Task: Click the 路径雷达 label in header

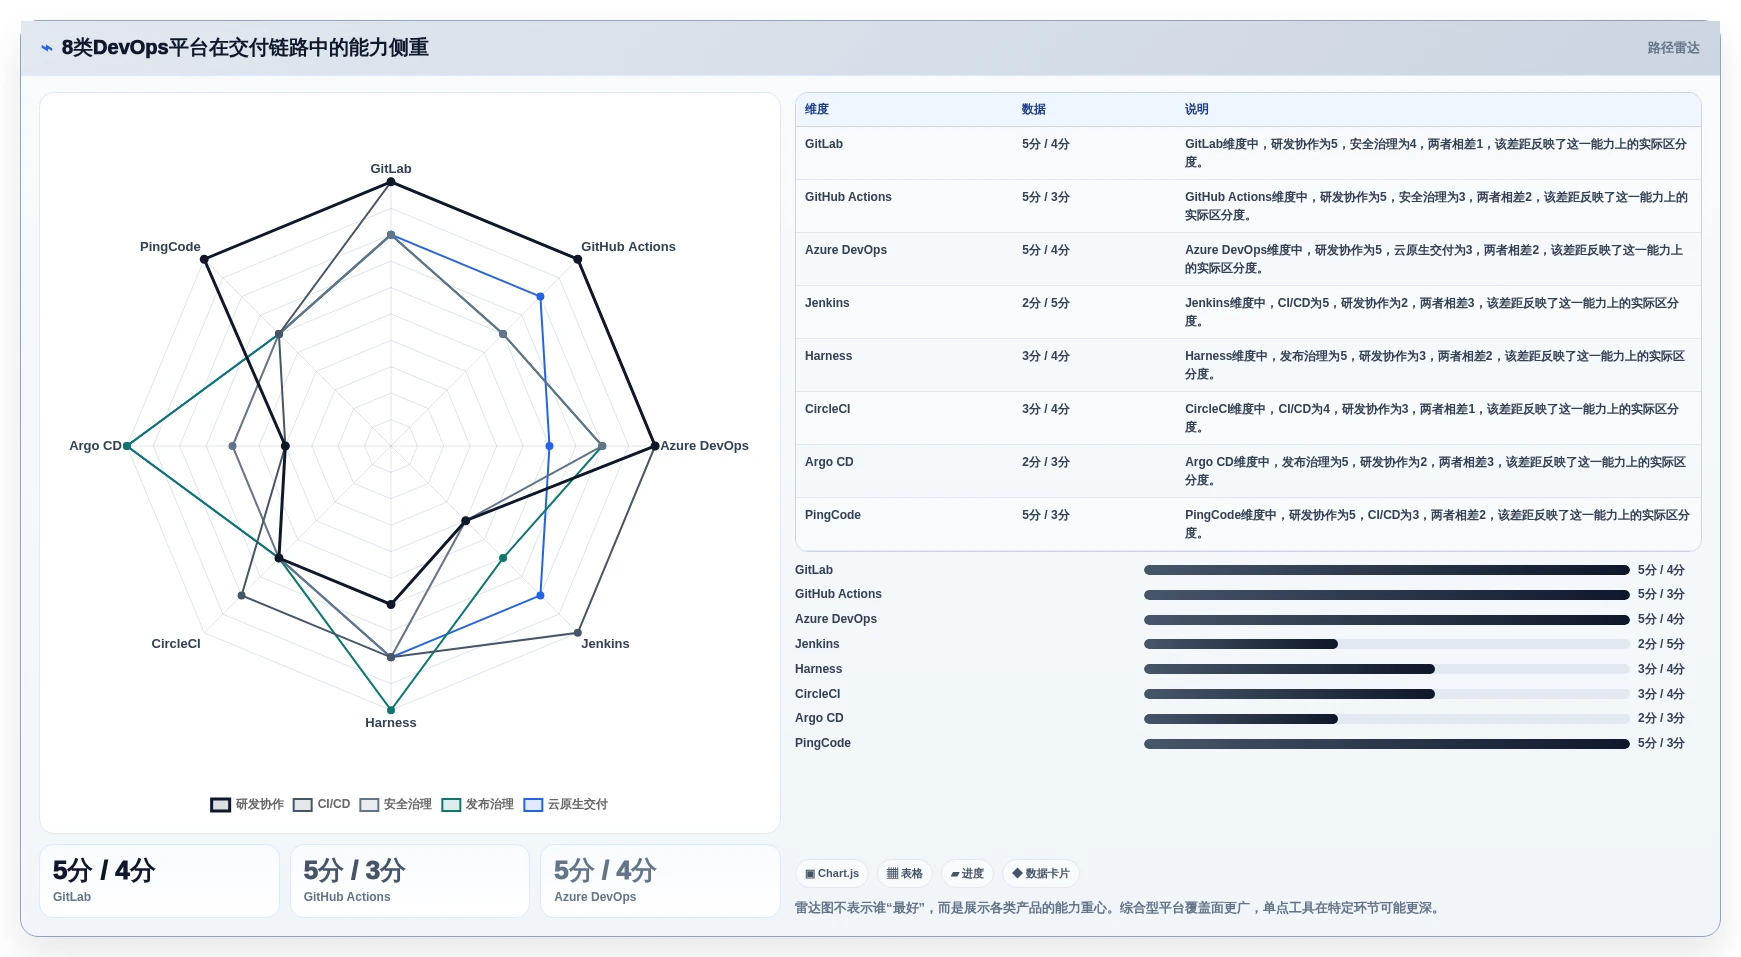Action: [1673, 48]
